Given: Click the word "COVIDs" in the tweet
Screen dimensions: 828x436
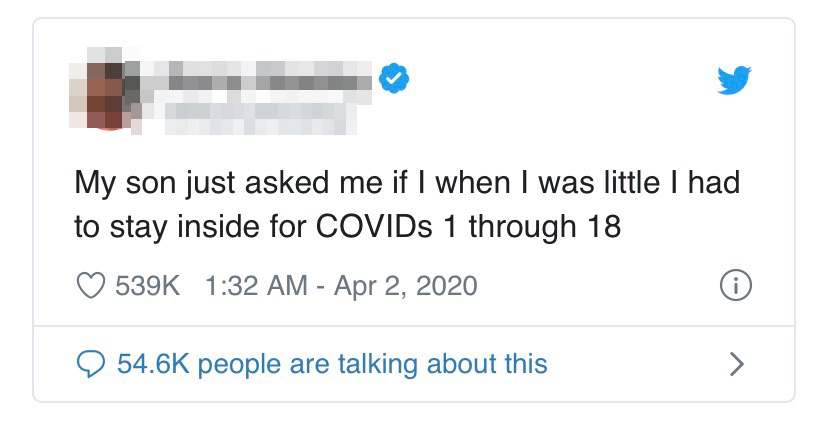Looking at the screenshot, I should pos(375,227).
